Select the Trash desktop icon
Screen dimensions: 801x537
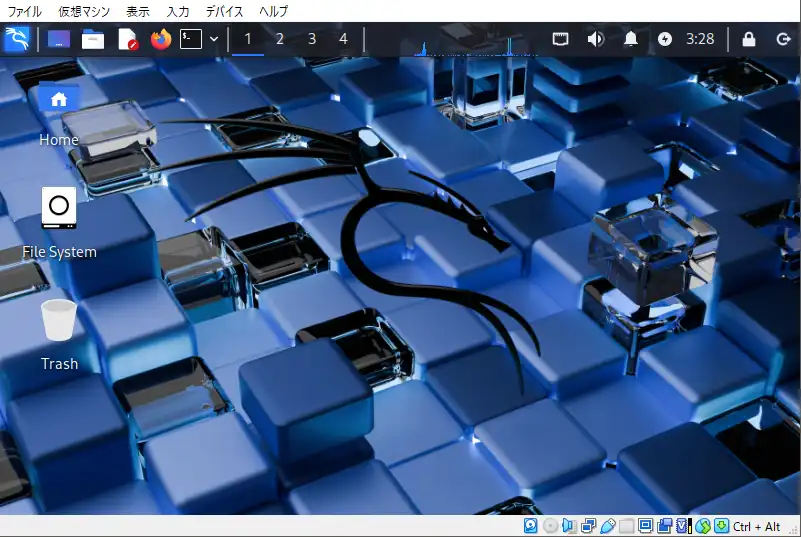(59, 335)
